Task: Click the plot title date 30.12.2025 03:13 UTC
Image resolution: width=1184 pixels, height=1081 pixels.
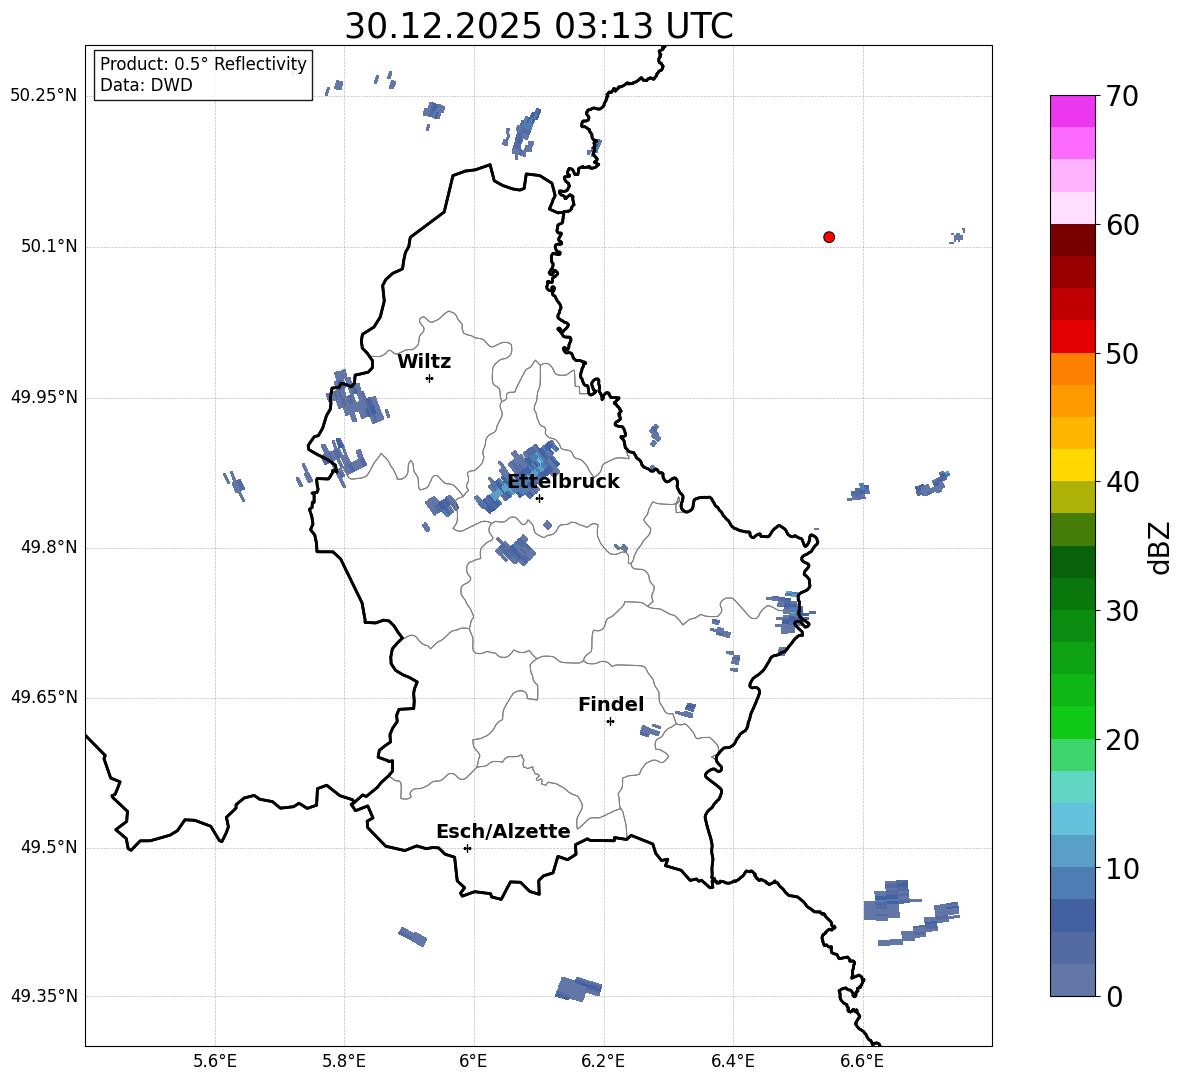Action: (539, 26)
